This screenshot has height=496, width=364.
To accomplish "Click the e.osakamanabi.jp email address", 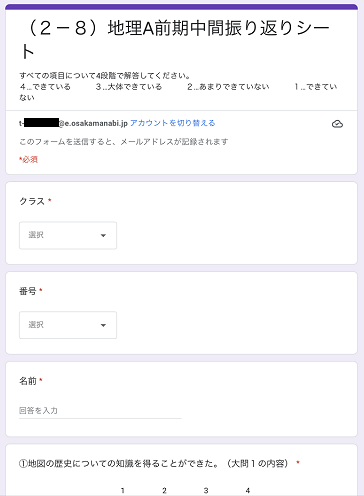I will pyautogui.click(x=73, y=123).
